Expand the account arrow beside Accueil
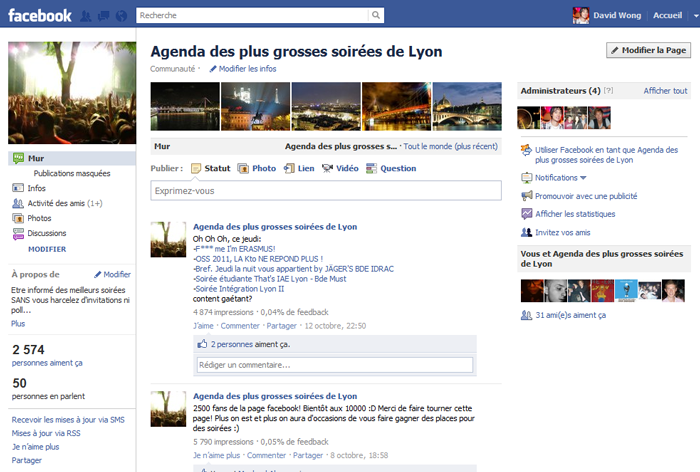Viewport: 700px width, 472px height. pyautogui.click(x=692, y=16)
